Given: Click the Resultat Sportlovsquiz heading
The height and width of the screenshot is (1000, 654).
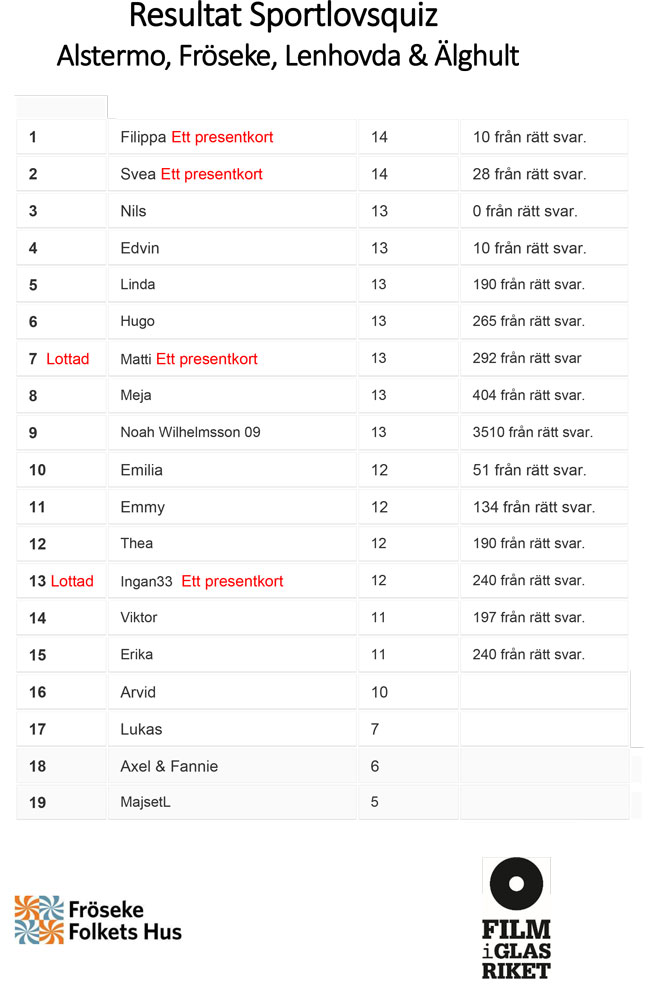Looking at the screenshot, I should [283, 17].
